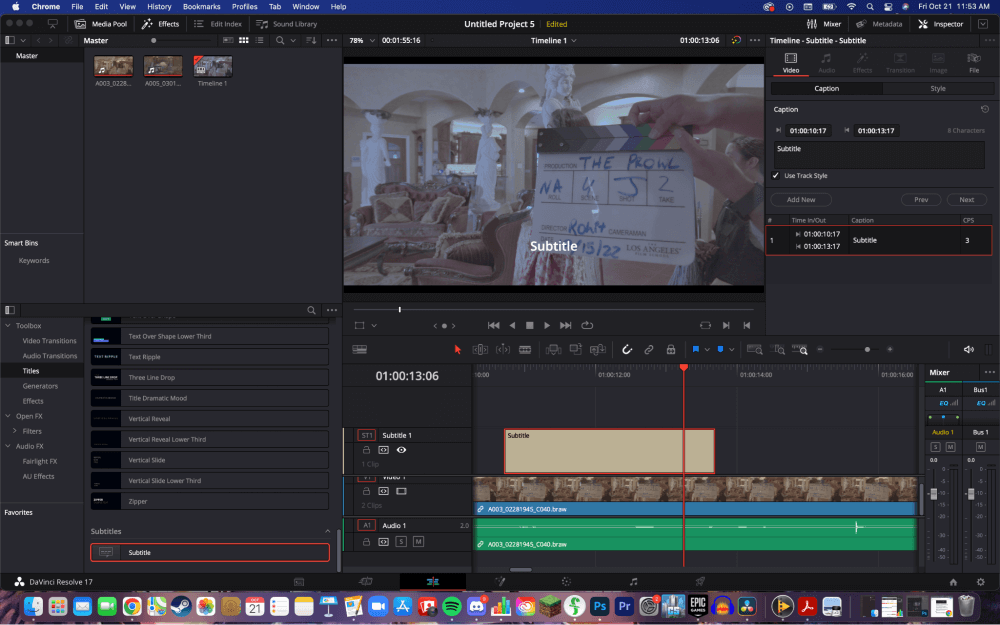The image size is (1000, 625).
Task: Select the Blade Edit Mode tool
Action: [x=525, y=349]
